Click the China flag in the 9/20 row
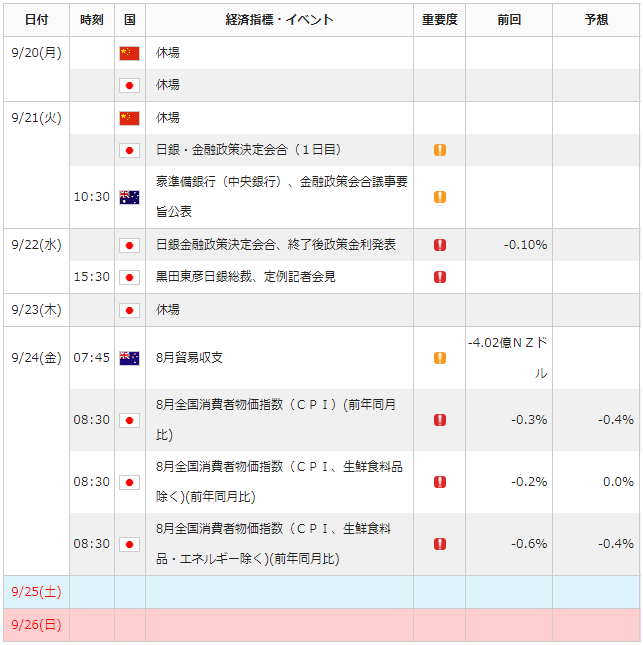Screen dimensions: 643x645 point(129,53)
